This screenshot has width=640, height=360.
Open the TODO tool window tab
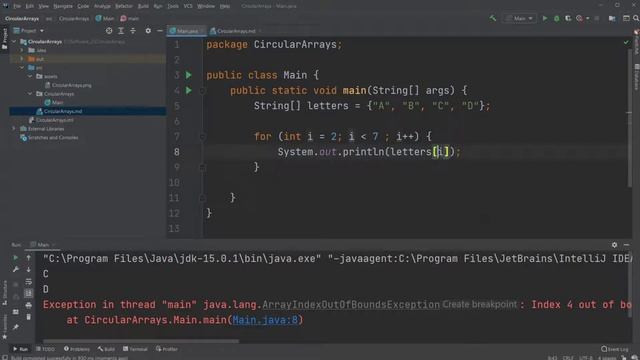(45, 349)
